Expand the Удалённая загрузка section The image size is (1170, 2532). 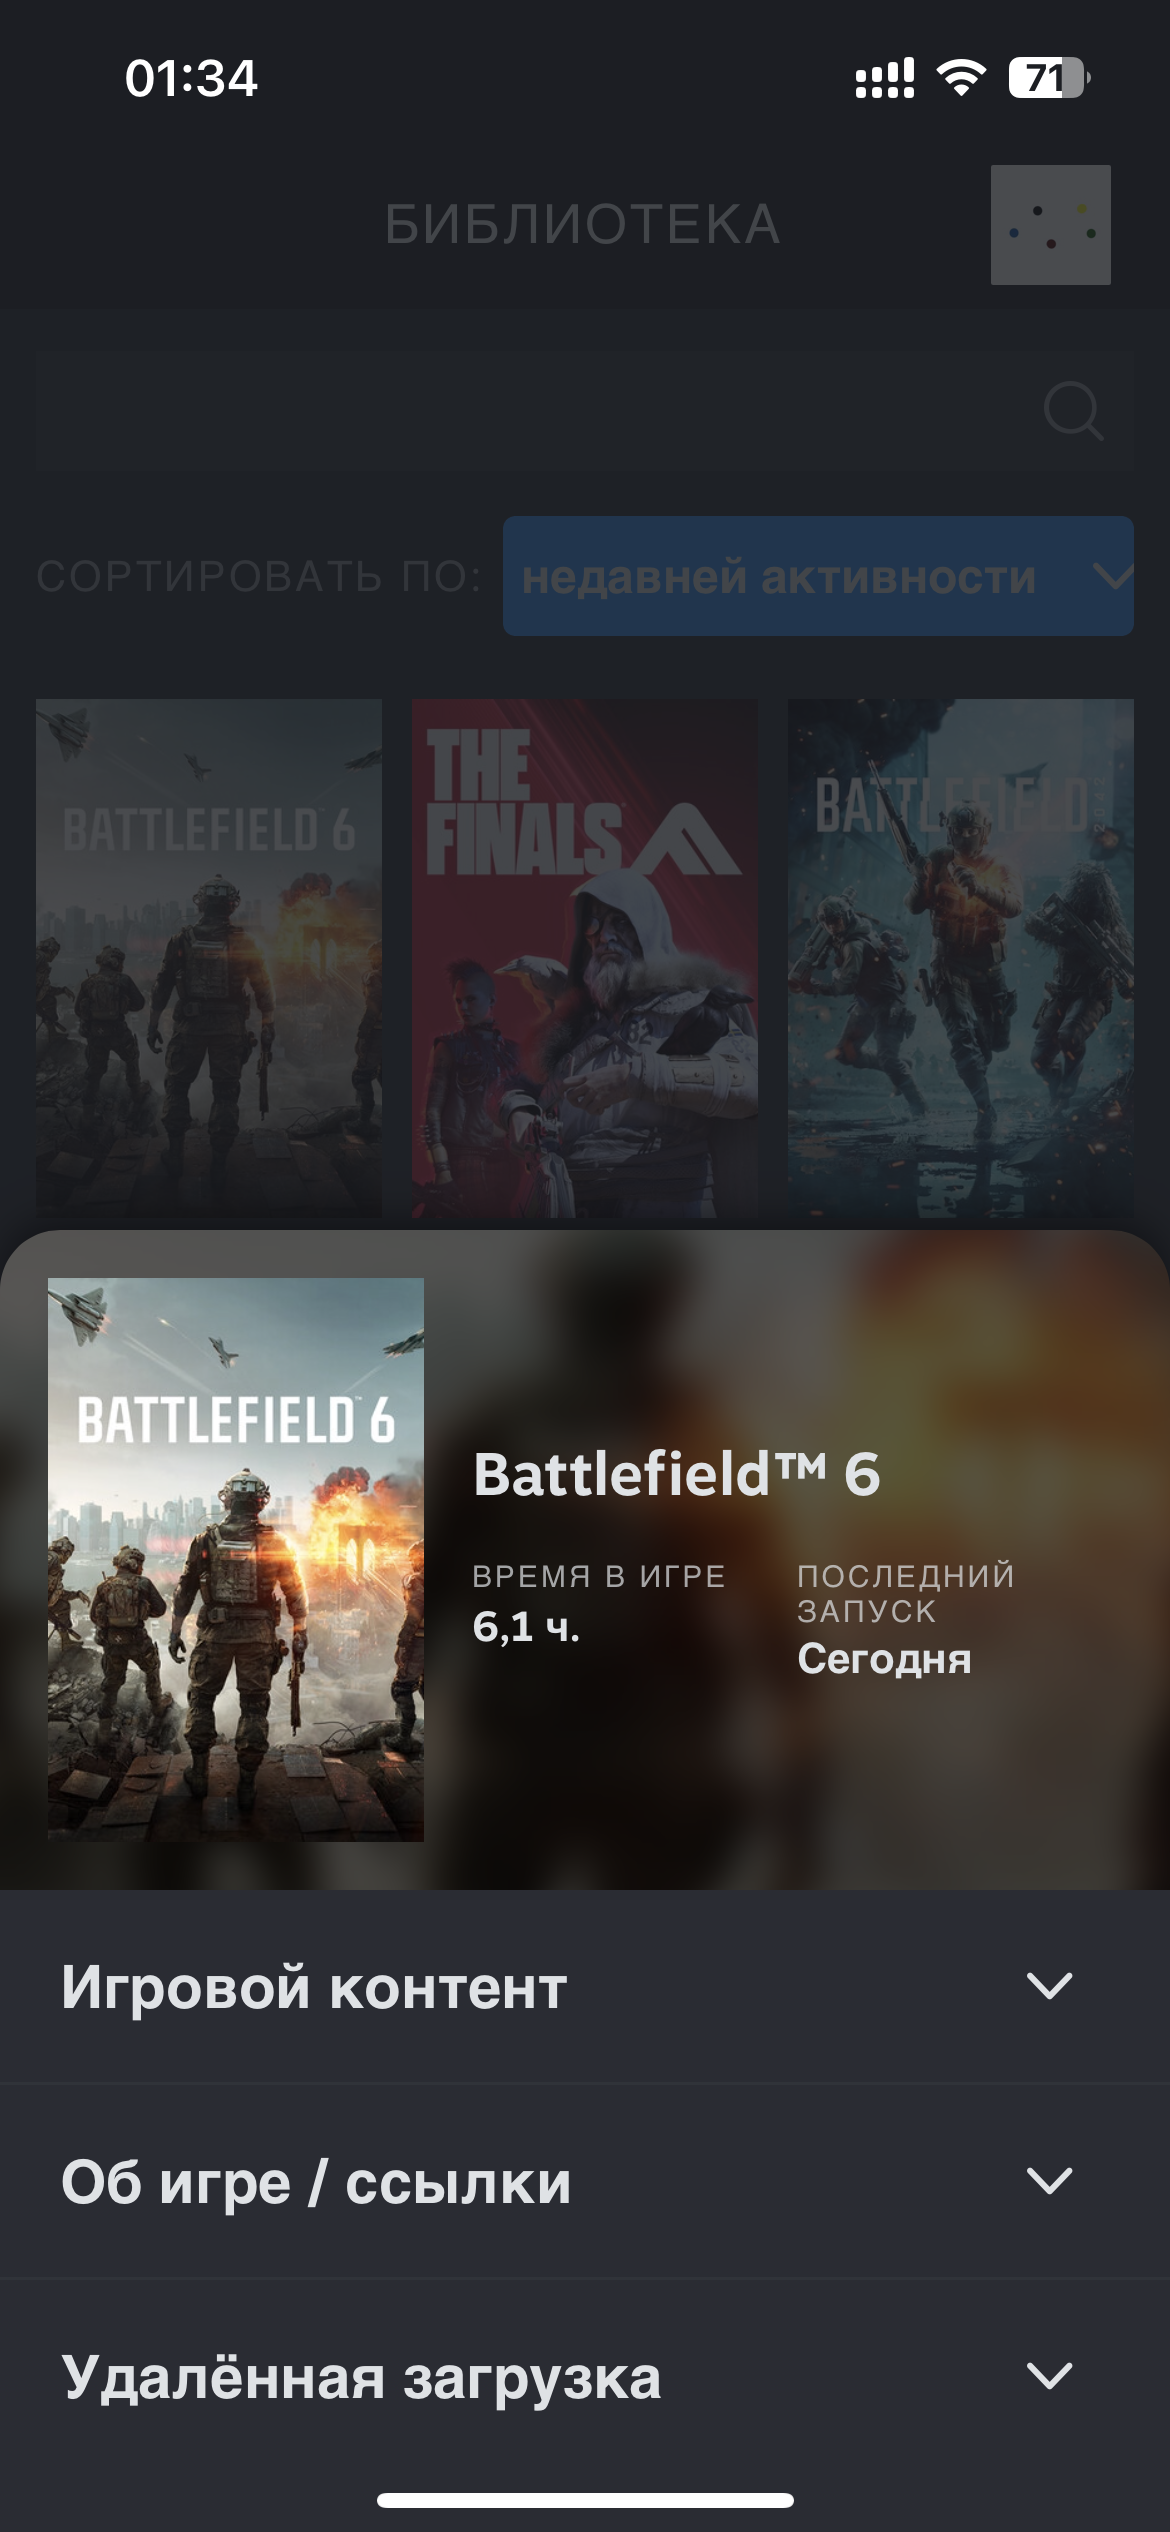(x=585, y=2376)
